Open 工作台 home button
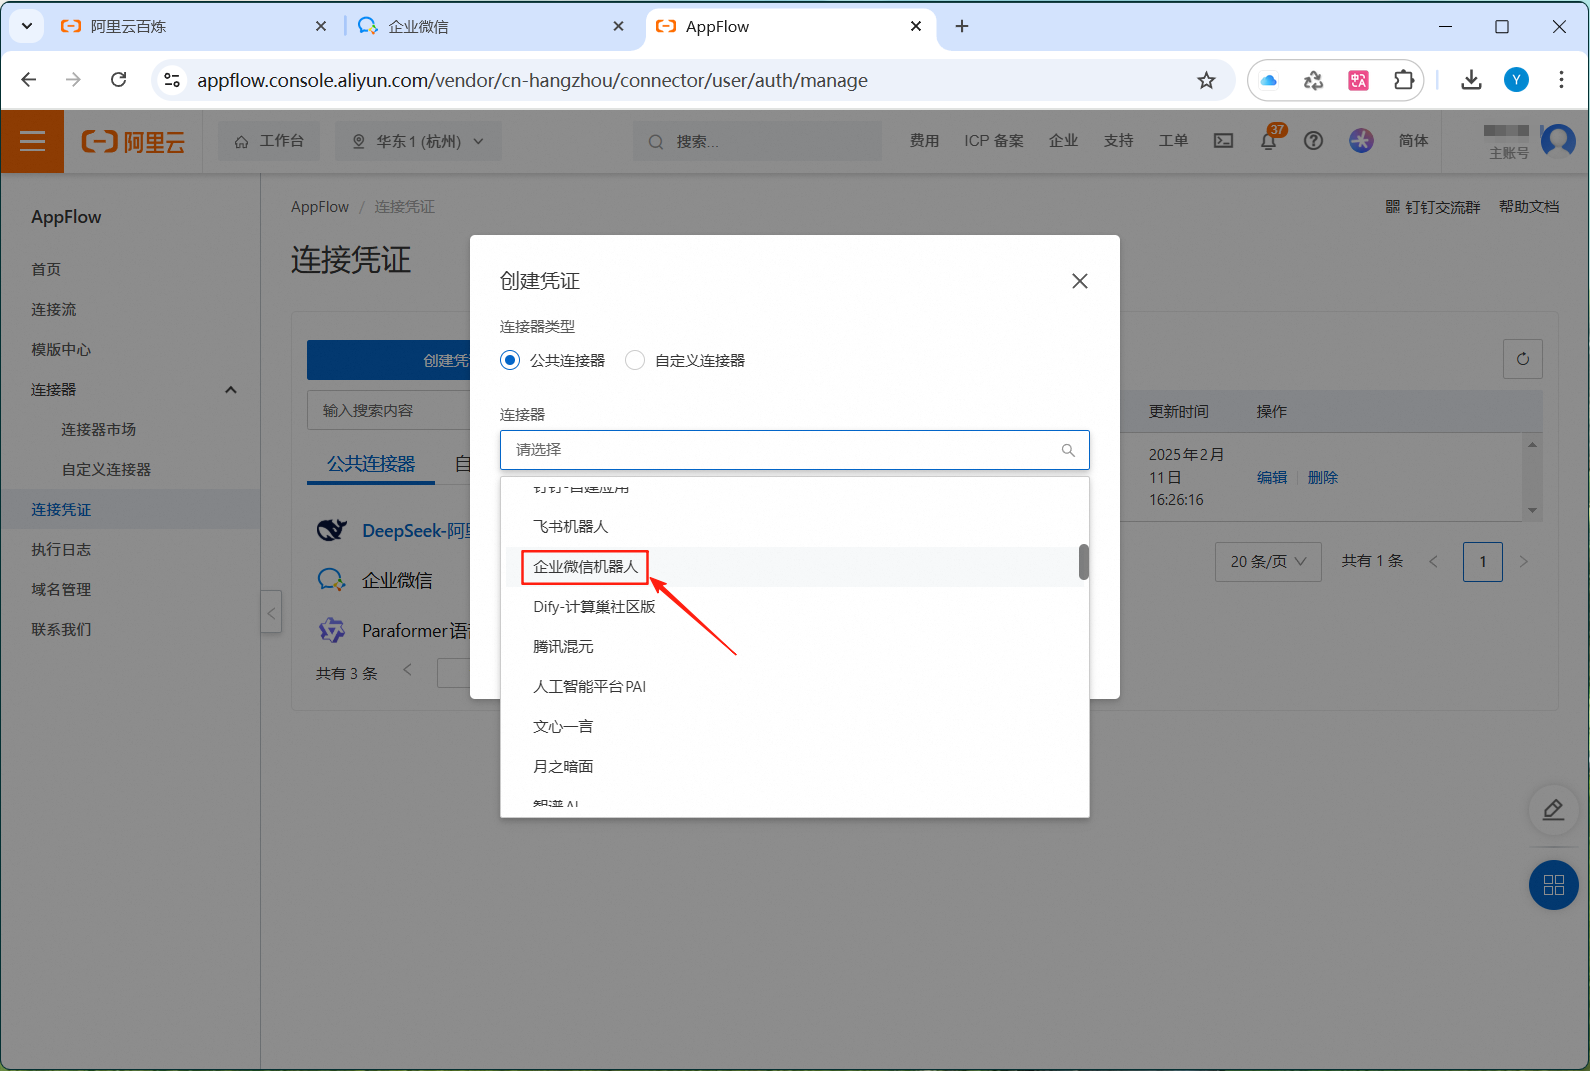This screenshot has width=1590, height=1071. click(x=269, y=141)
